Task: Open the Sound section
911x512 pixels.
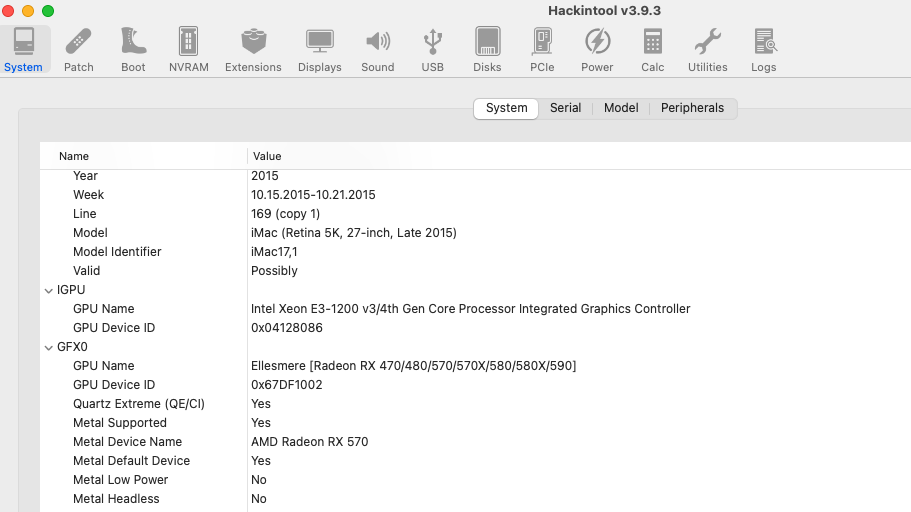Action: tap(378, 49)
